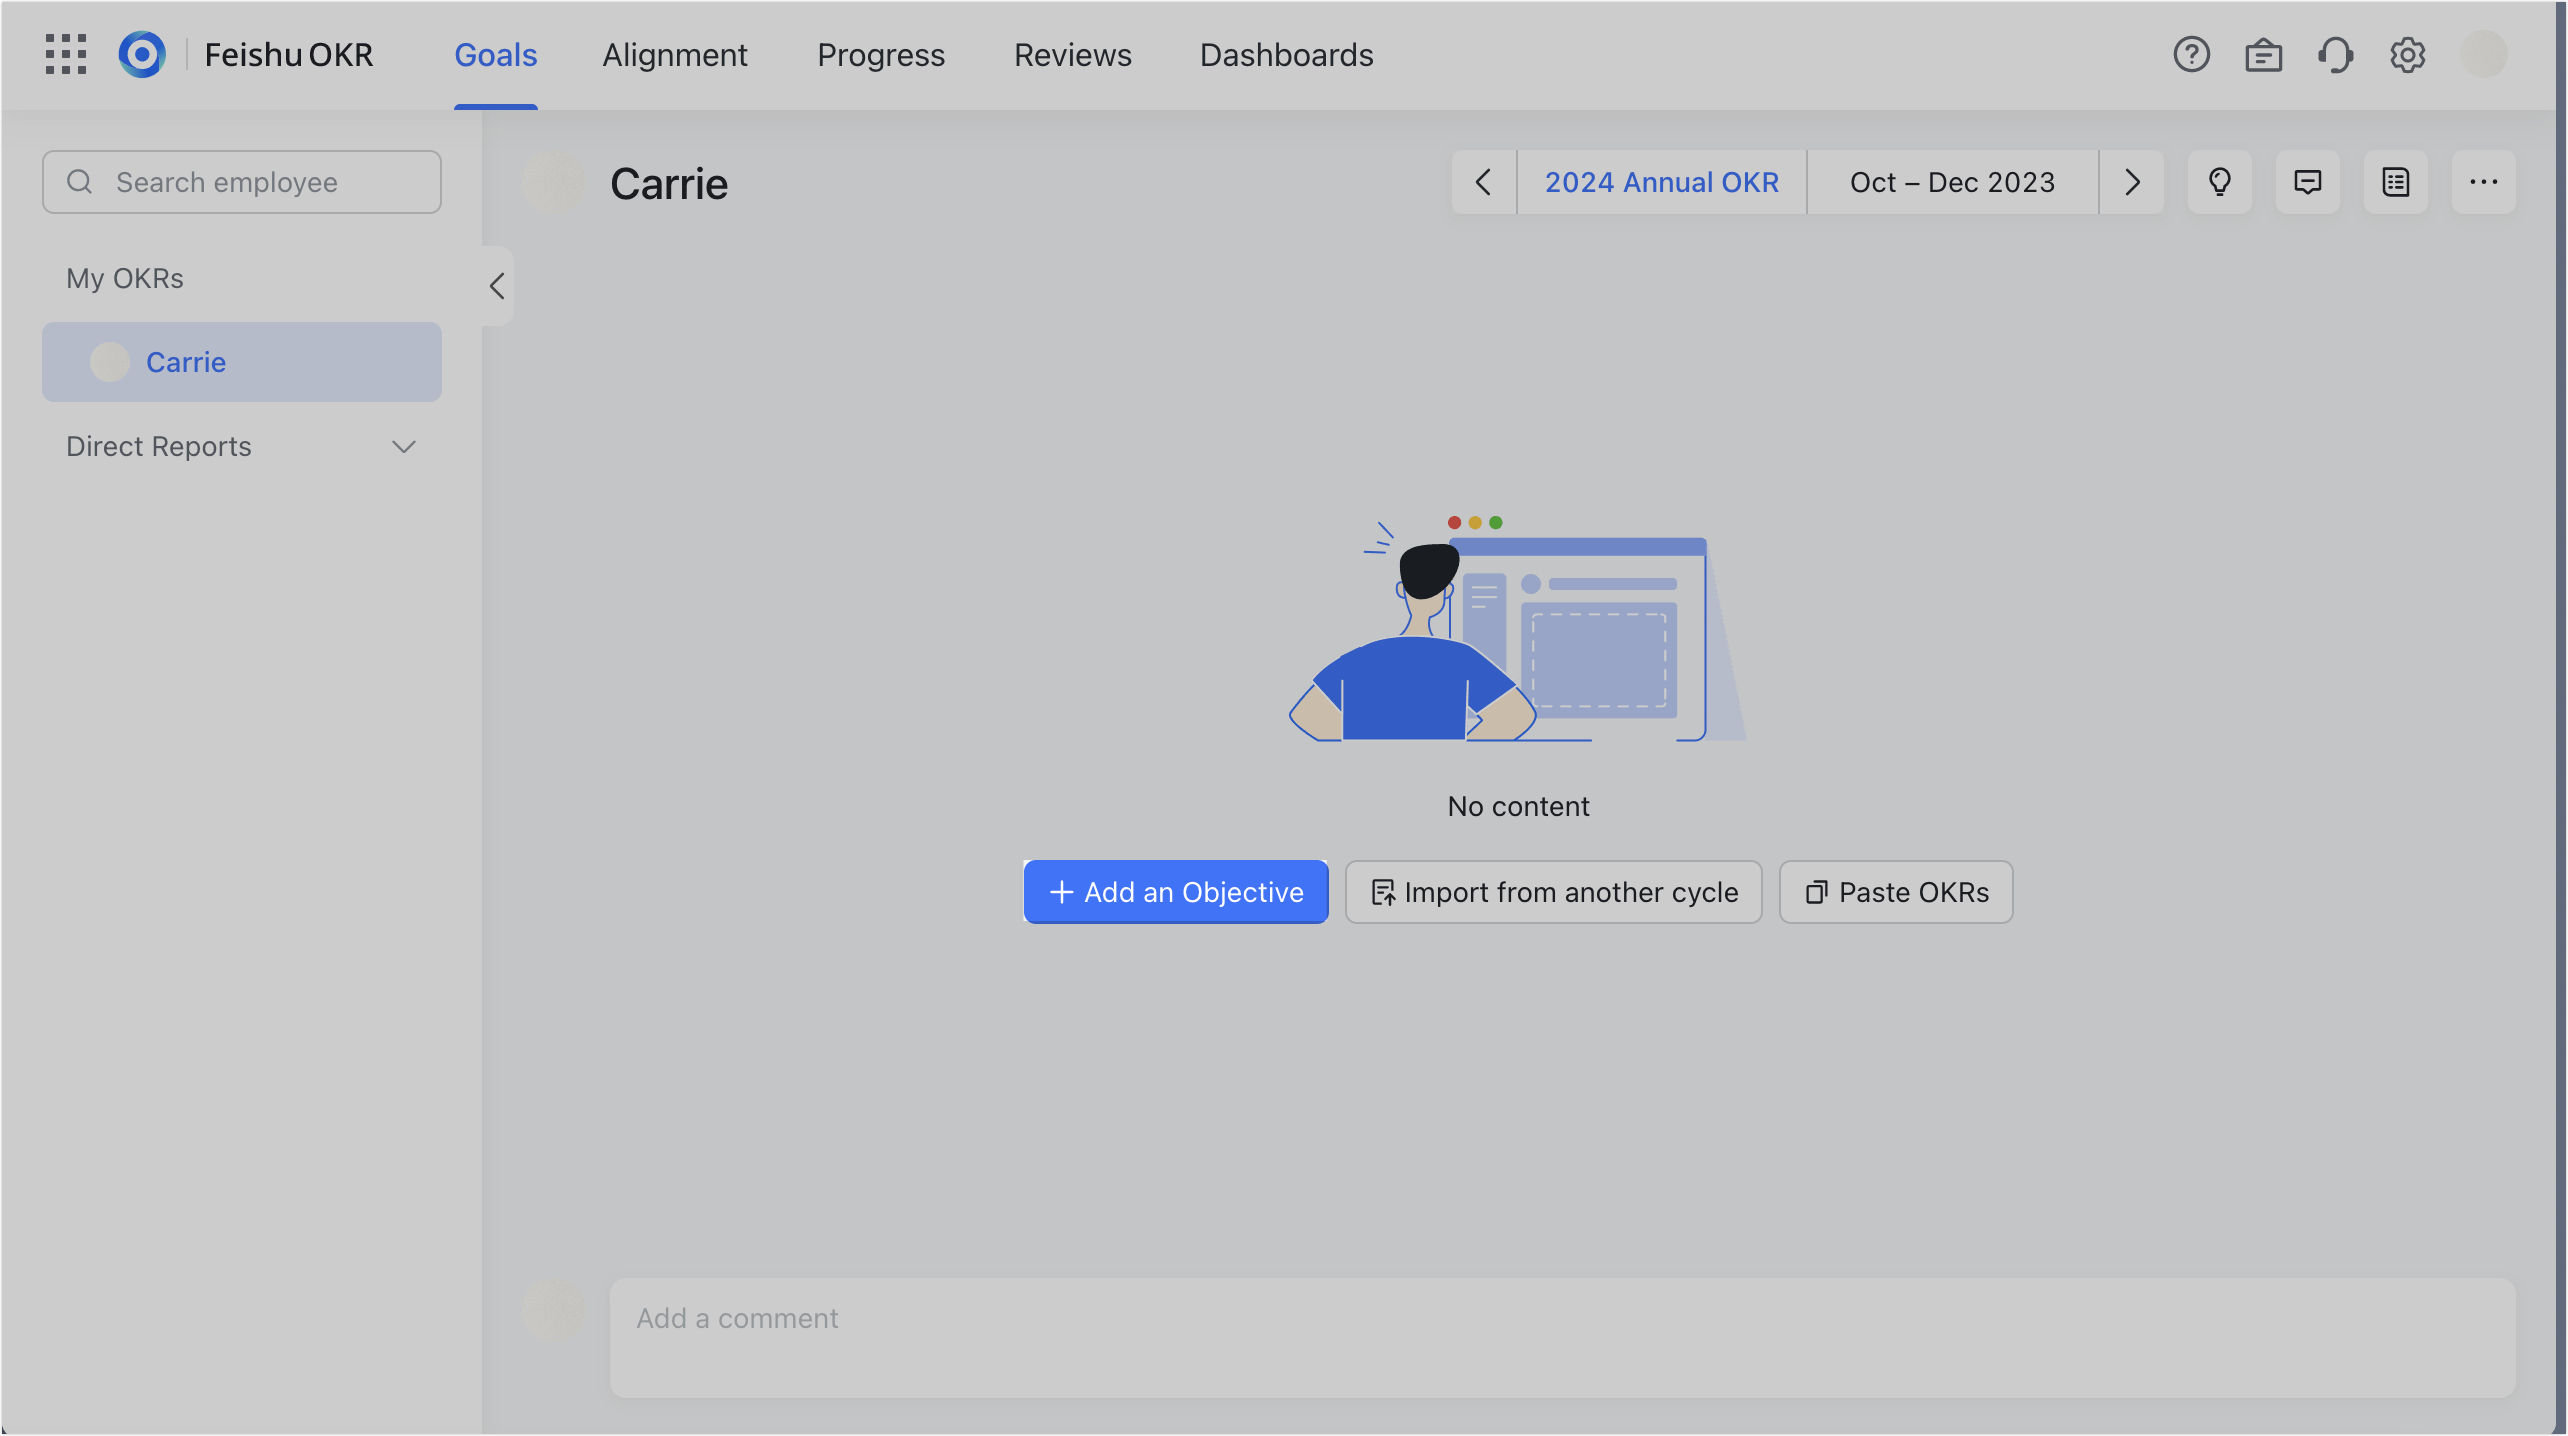Click the Search employee input field

tap(241, 182)
